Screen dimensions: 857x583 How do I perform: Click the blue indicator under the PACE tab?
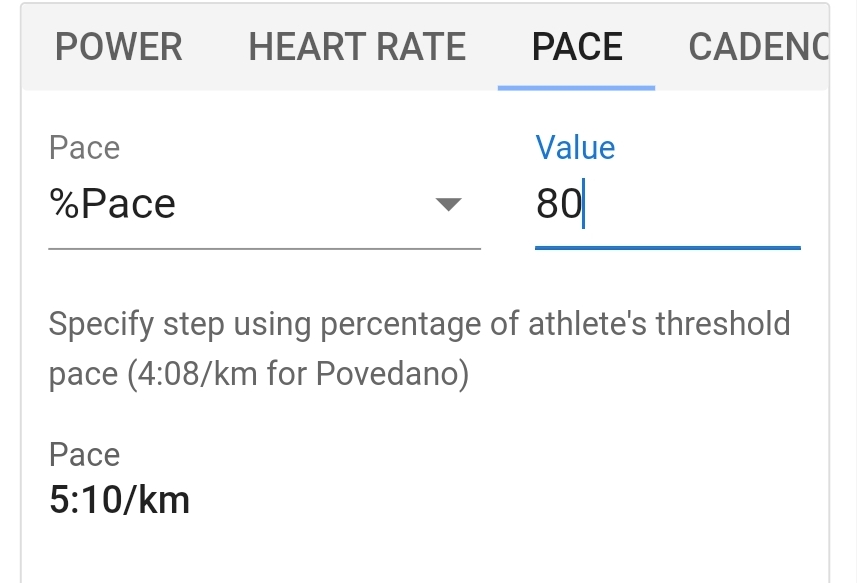tap(577, 87)
